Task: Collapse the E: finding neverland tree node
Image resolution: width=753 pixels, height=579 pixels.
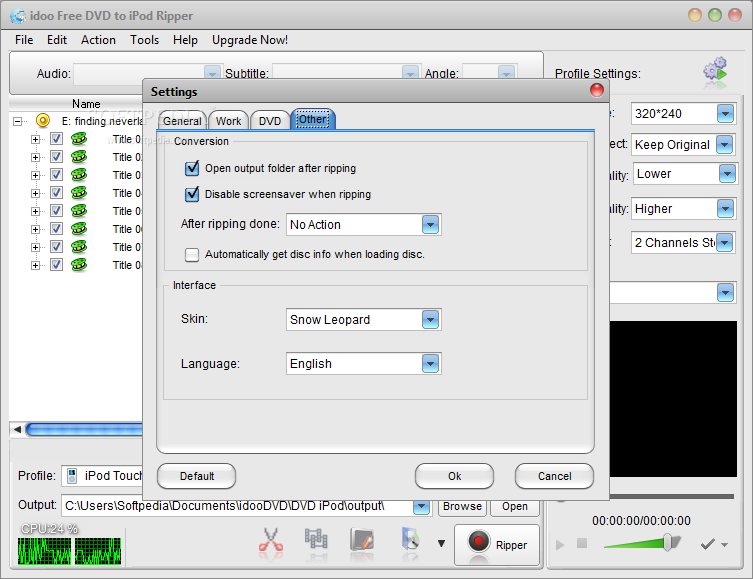Action: coord(17,121)
